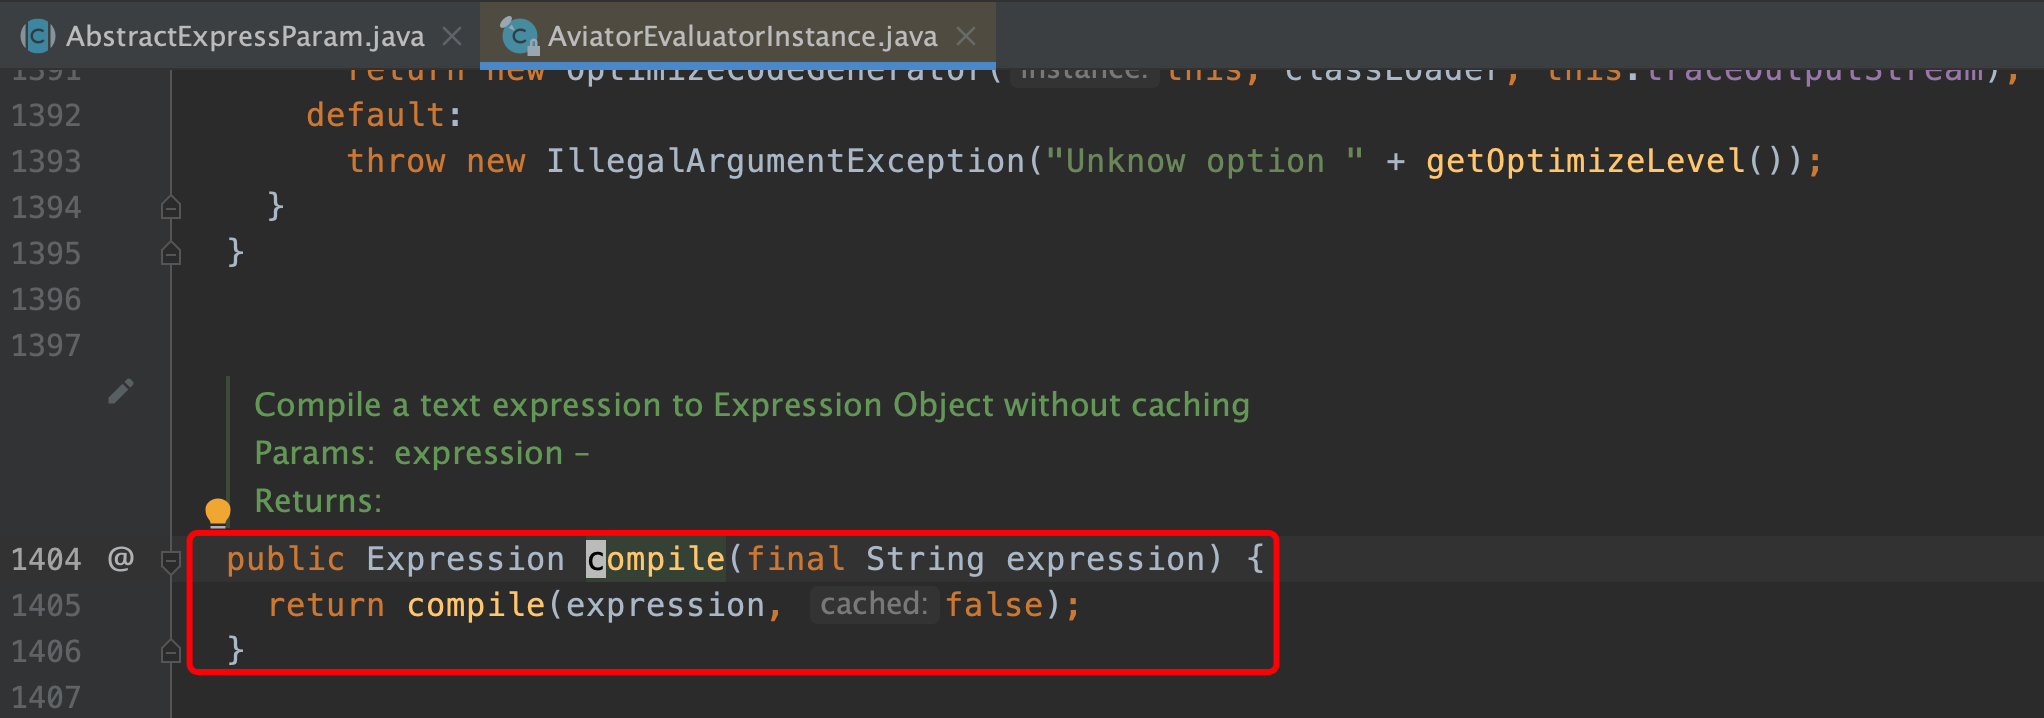
Task: Click the yellow lightbulb intention icon
Action: point(217,513)
